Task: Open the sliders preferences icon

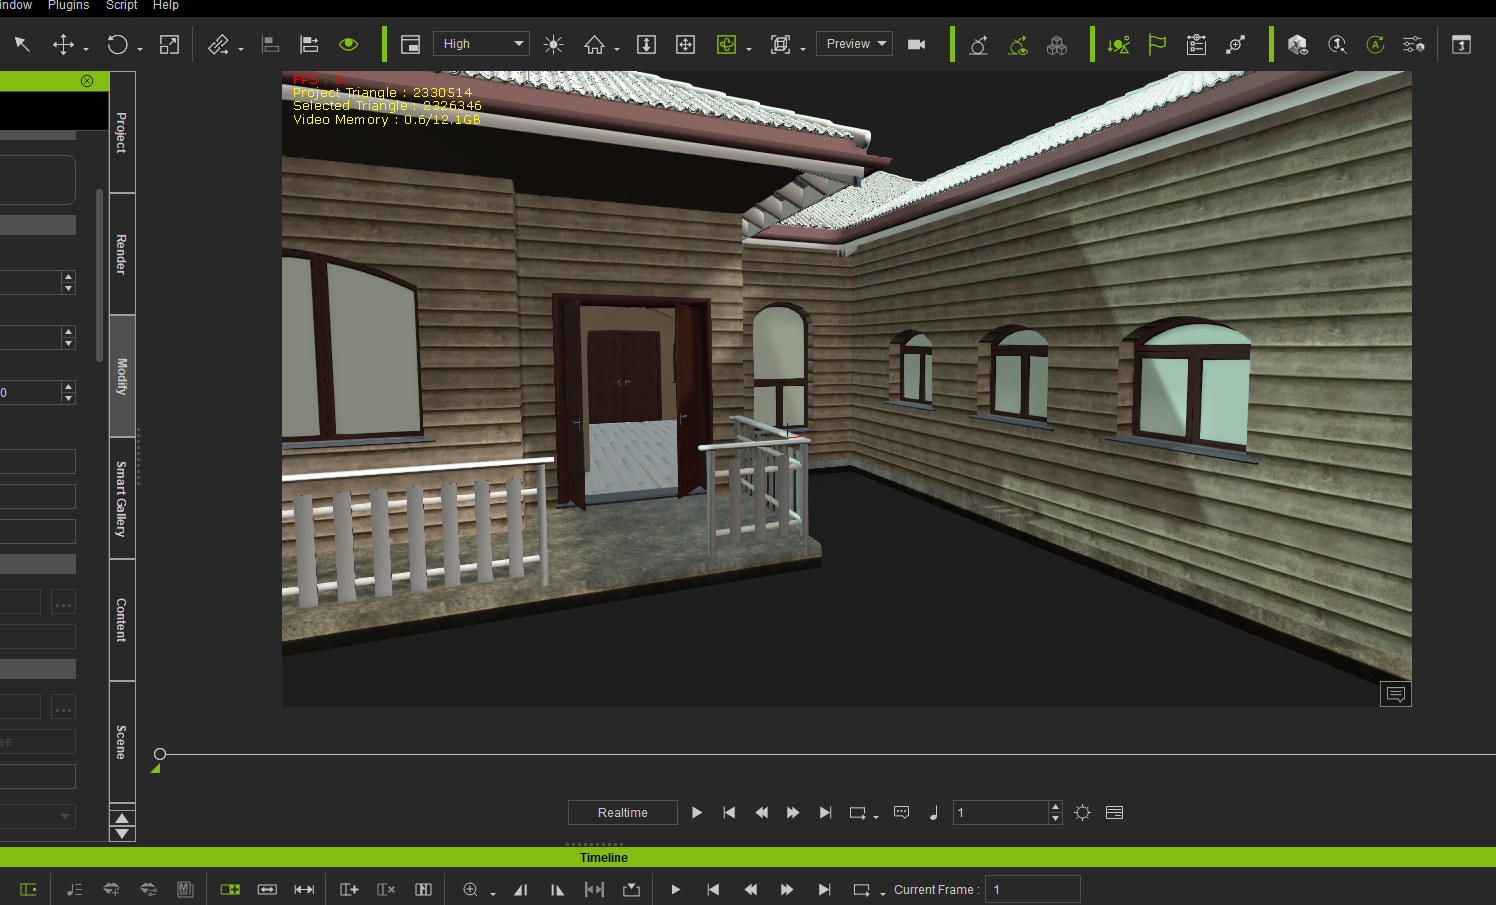Action: click(1413, 44)
